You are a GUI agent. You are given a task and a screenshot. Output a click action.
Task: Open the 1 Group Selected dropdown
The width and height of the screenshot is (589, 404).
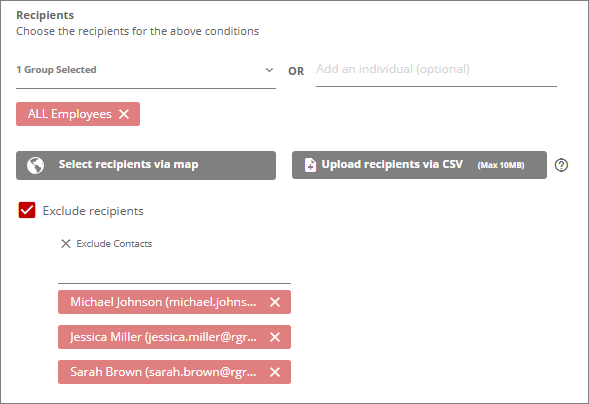[146, 70]
